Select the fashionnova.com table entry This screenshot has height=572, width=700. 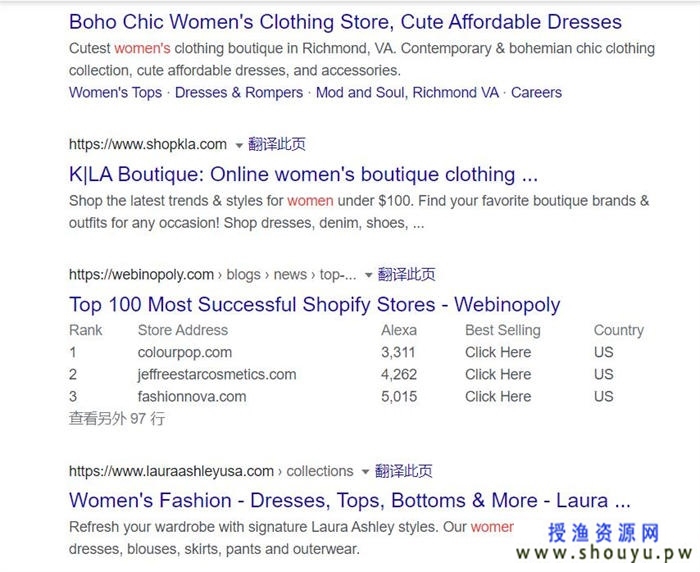point(192,397)
